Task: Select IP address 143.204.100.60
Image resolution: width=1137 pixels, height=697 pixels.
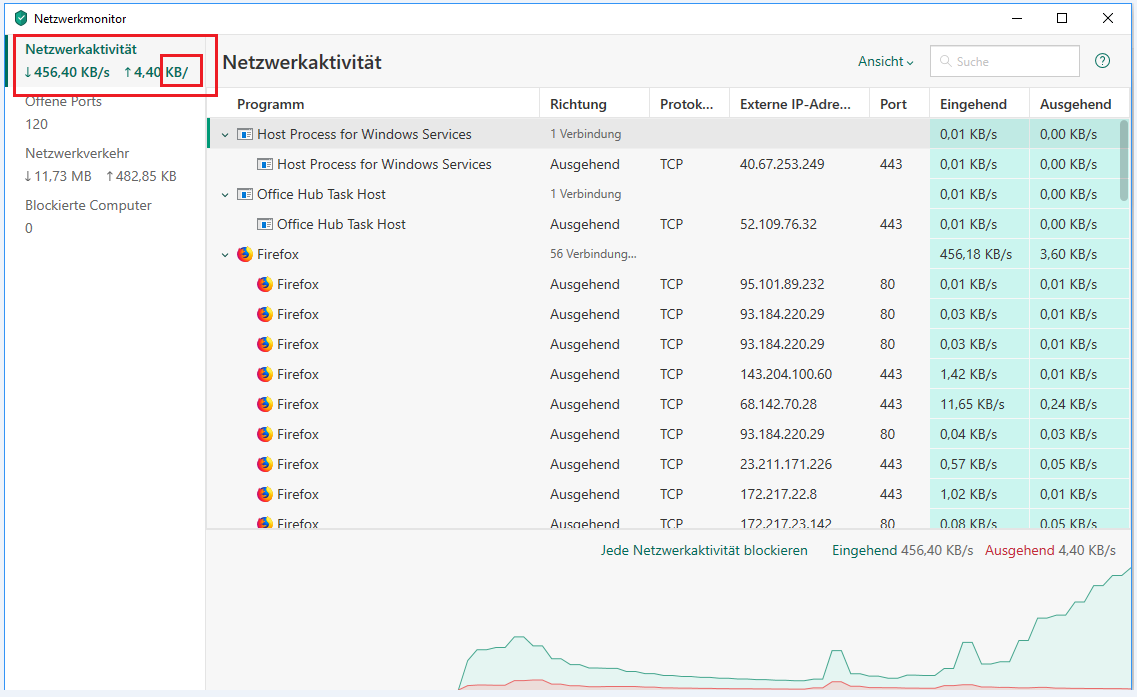Action: [x=785, y=374]
